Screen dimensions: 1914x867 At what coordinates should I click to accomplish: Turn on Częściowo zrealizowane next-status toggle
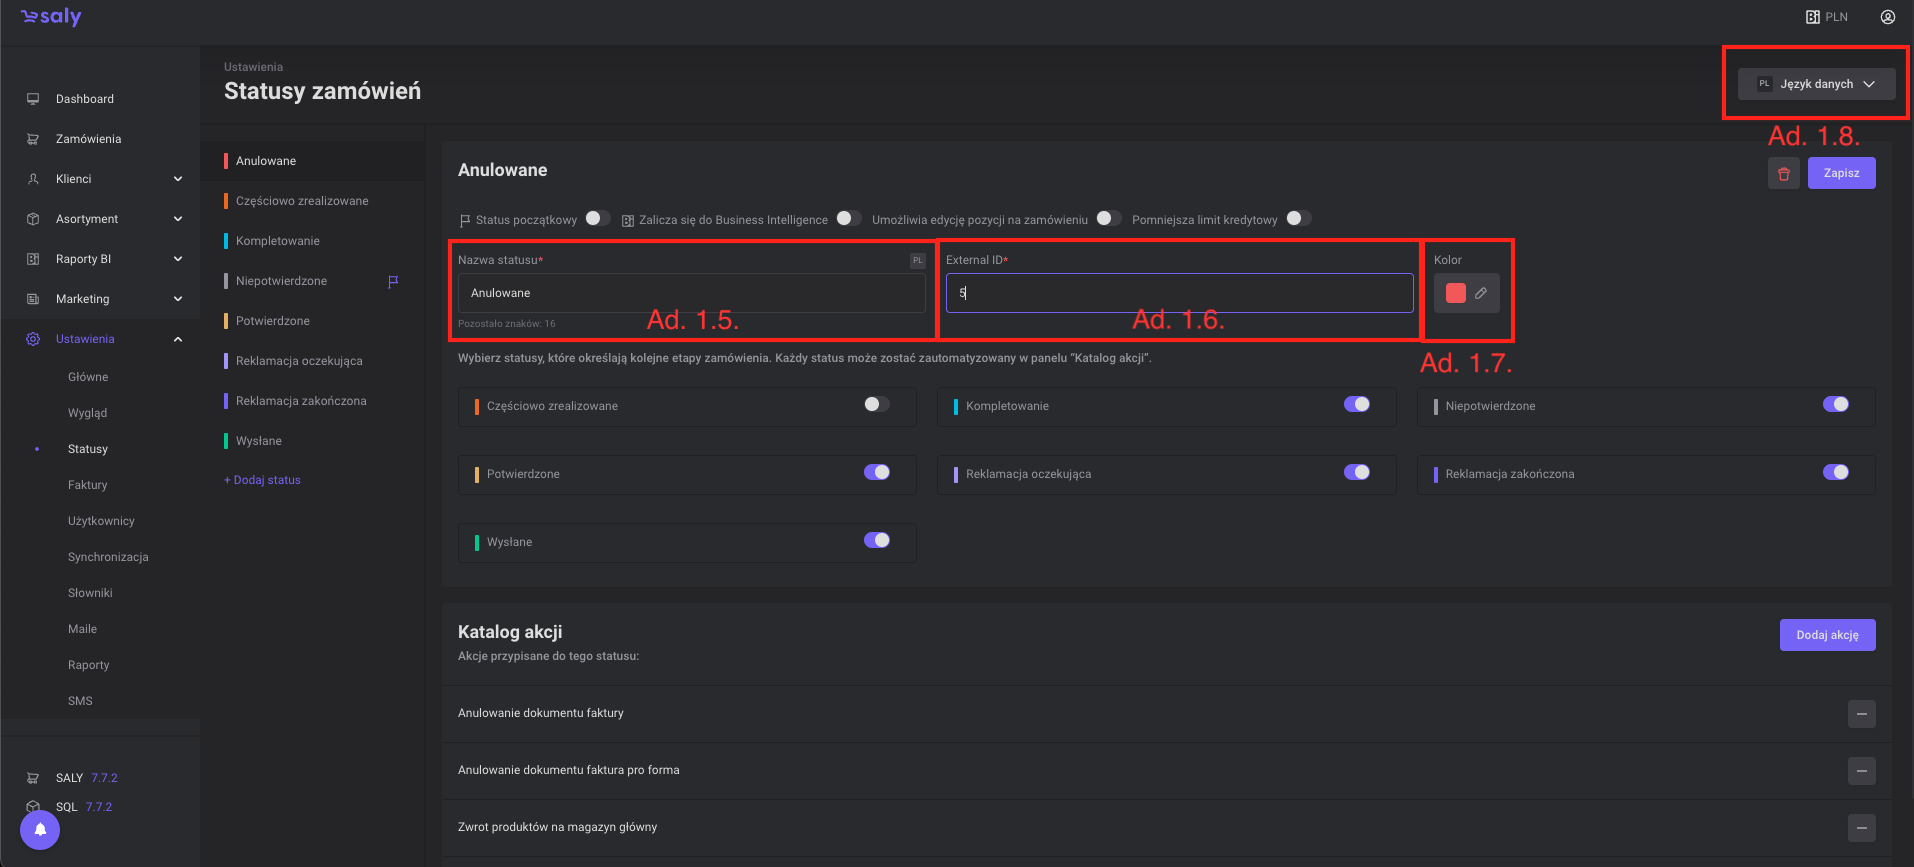click(876, 405)
